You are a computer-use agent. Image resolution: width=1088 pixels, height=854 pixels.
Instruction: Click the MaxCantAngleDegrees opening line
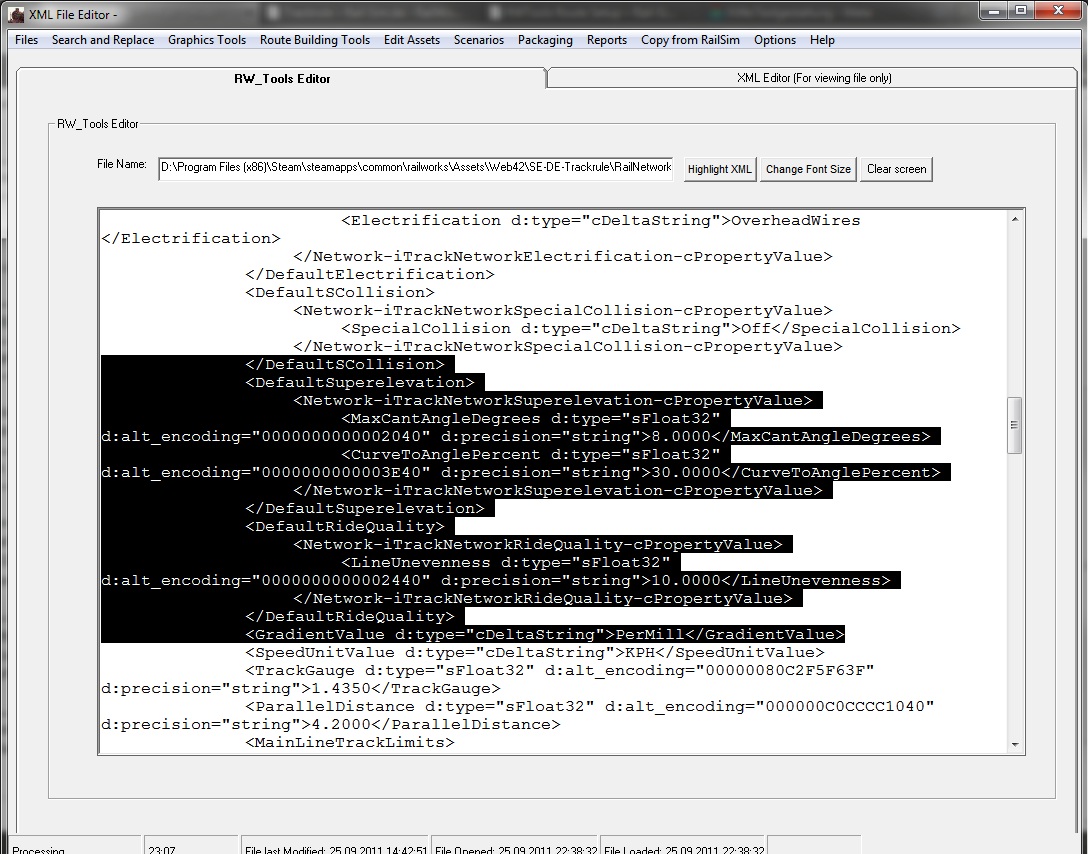[x=531, y=418]
